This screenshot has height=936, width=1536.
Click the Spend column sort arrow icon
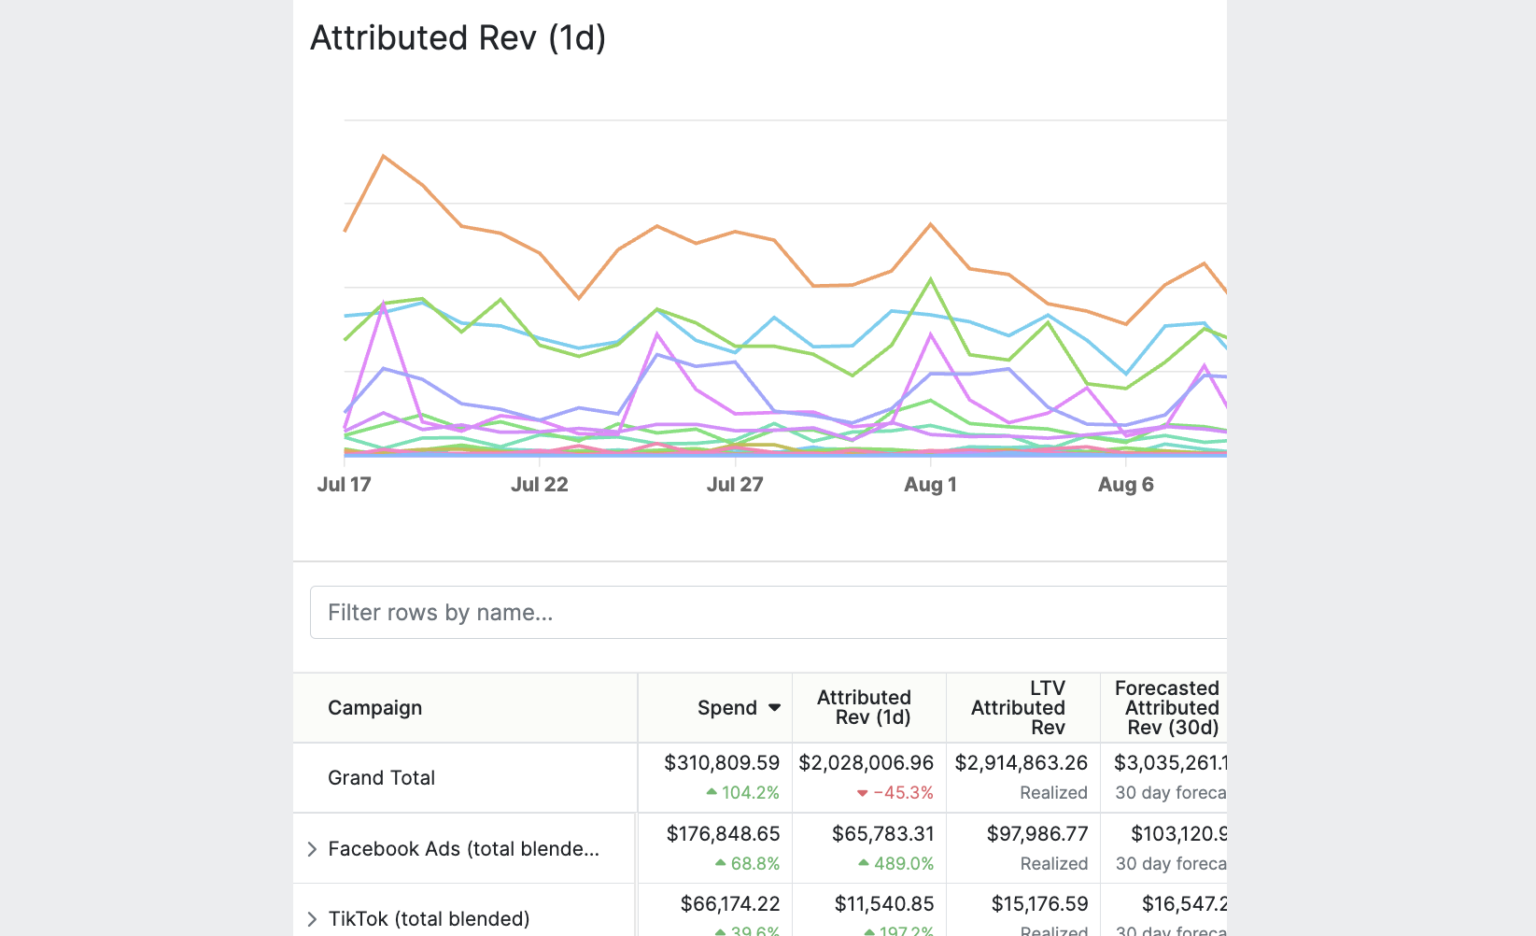click(x=775, y=707)
